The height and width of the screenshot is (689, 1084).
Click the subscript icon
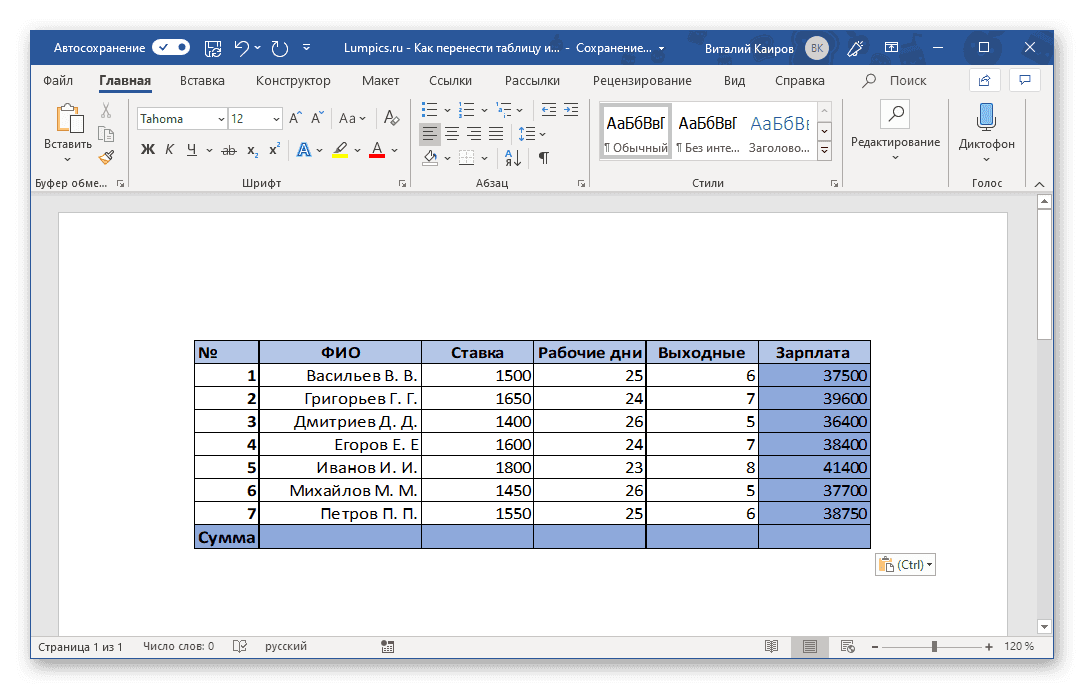pyautogui.click(x=254, y=150)
